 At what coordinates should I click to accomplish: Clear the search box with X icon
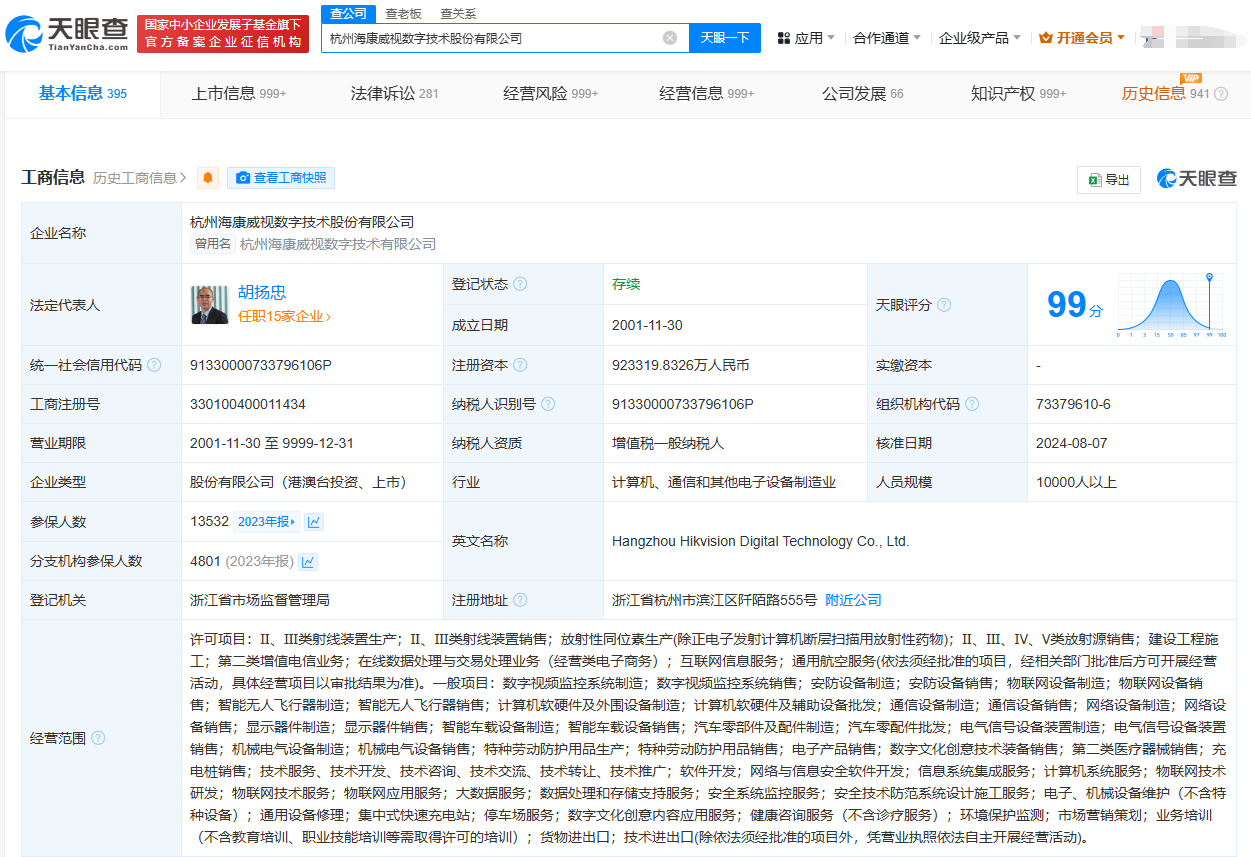(x=670, y=38)
